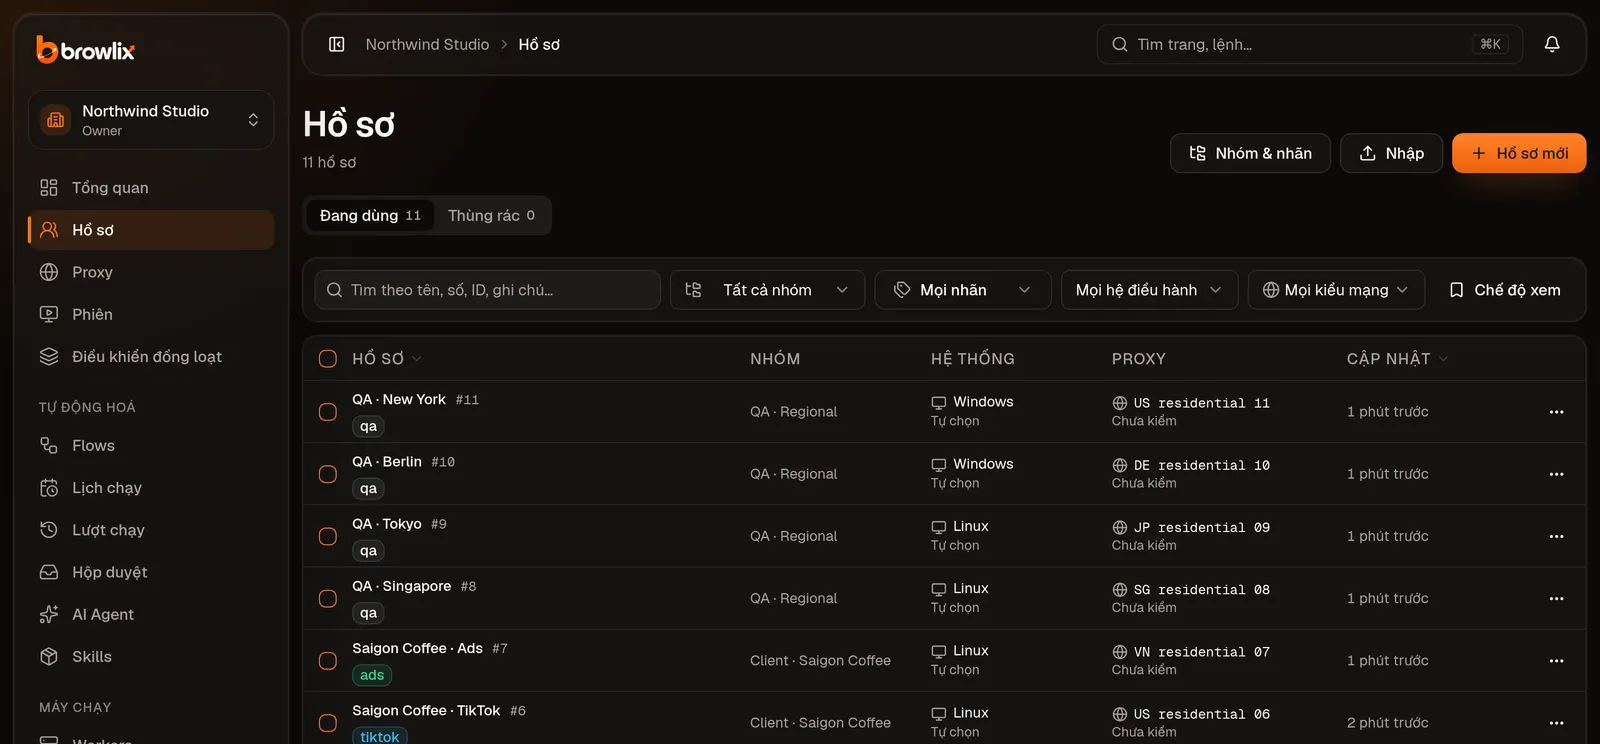1600x744 pixels.
Task: Expand the Northwind Studio workspace switcher
Action: (151, 120)
